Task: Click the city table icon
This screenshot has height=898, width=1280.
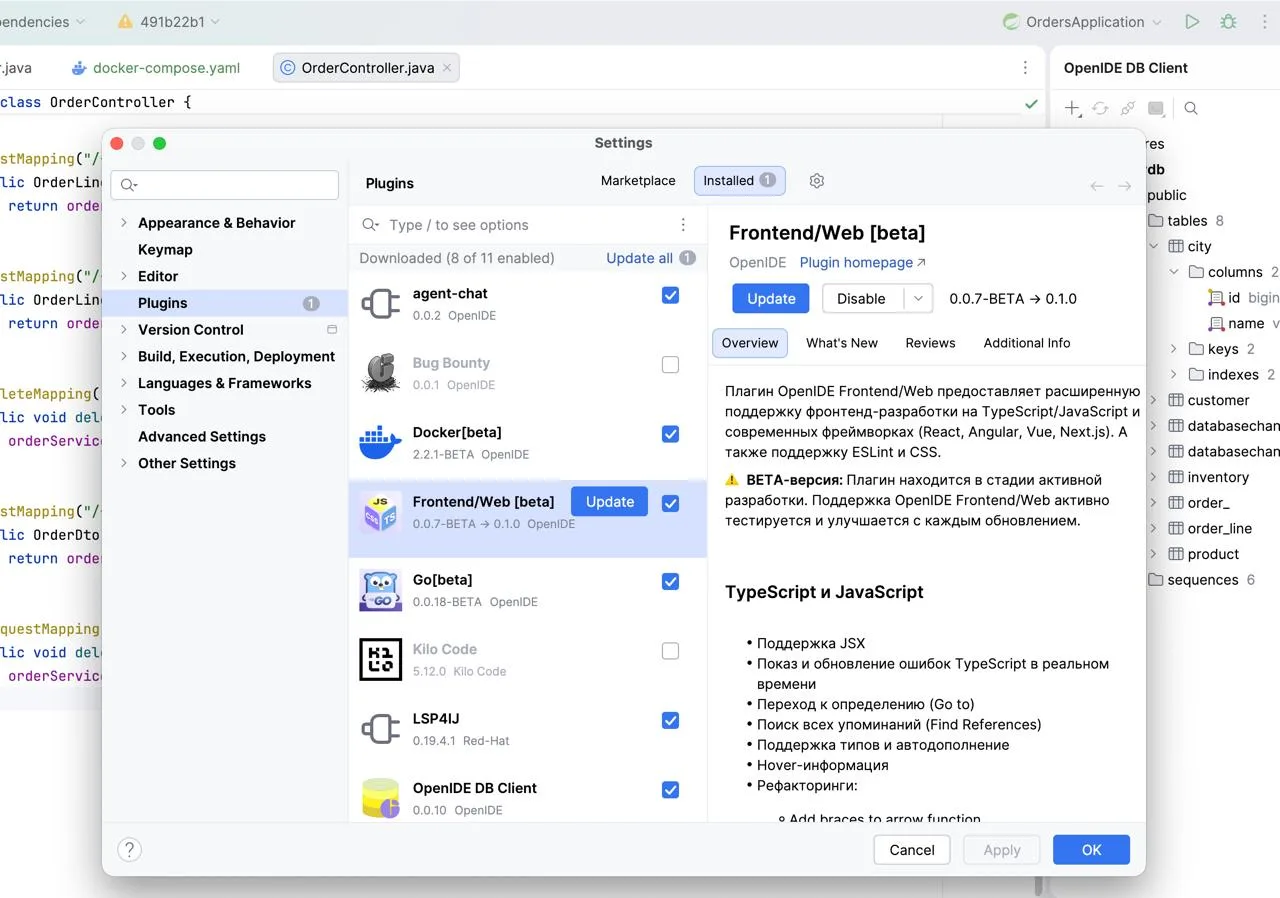Action: [x=1176, y=246]
